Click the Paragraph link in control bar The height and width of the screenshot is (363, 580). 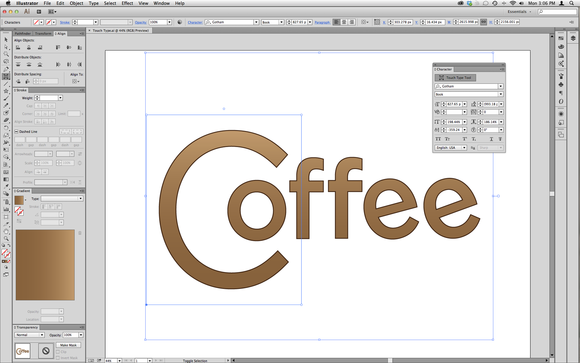pos(322,22)
